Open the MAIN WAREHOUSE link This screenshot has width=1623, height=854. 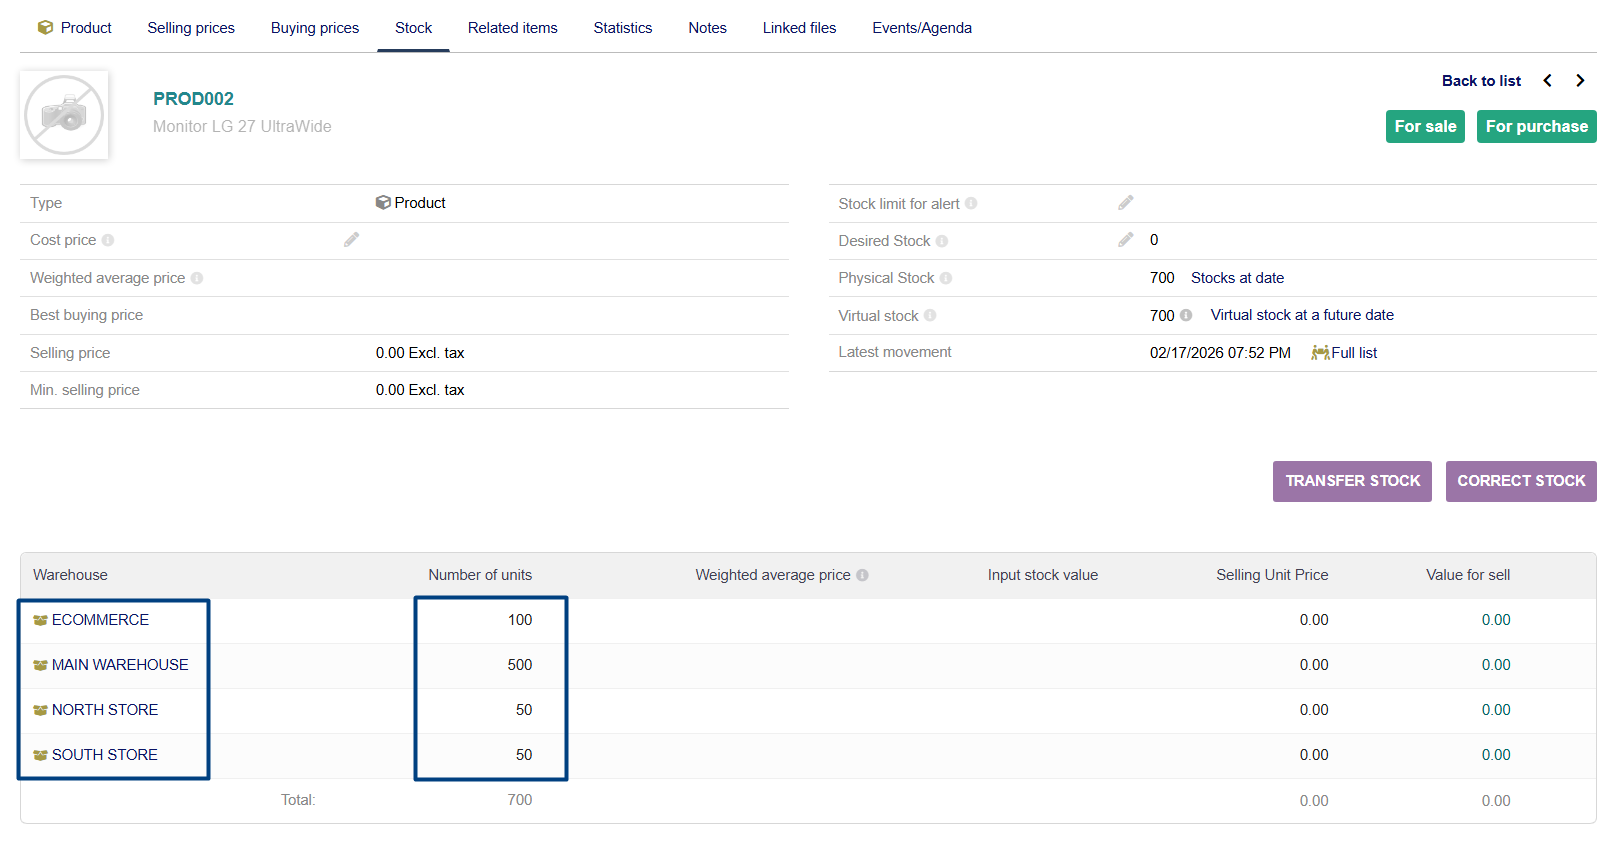point(120,665)
